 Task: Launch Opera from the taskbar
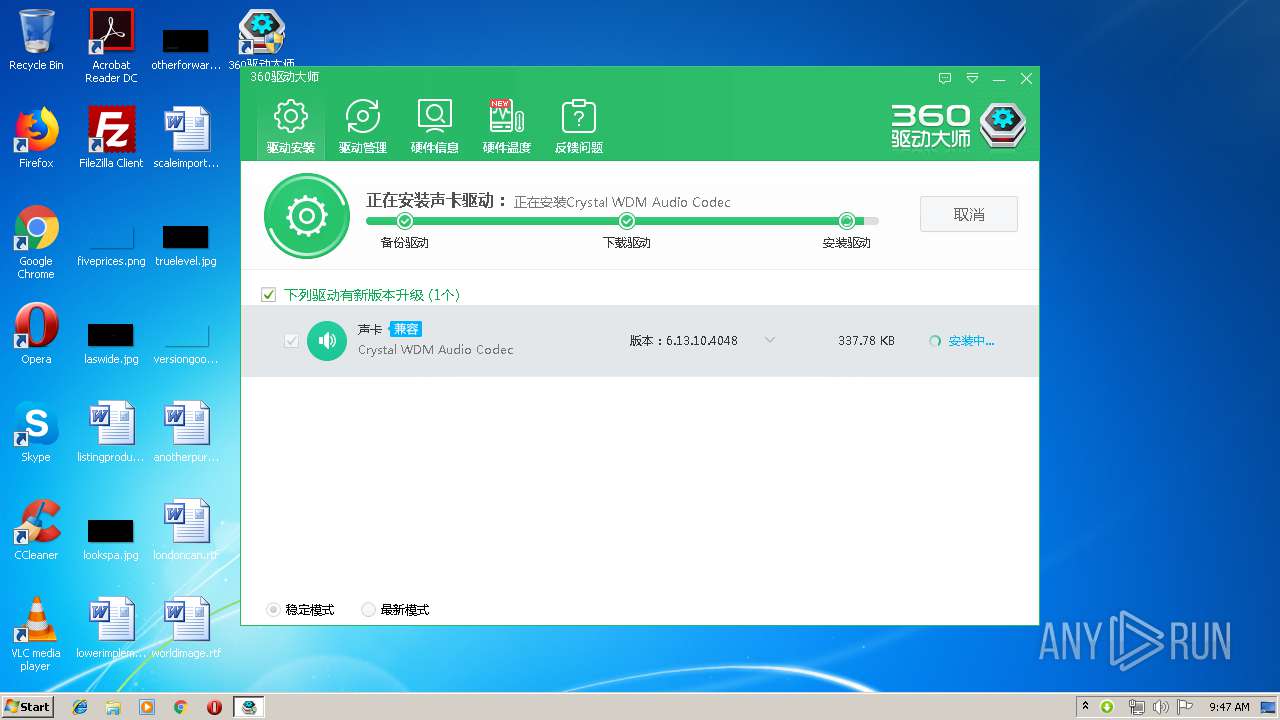214,707
